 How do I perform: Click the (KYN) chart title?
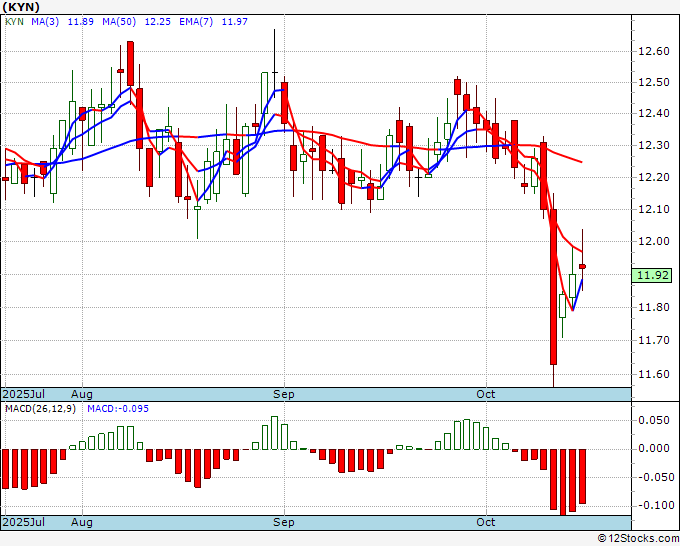(21, 7)
